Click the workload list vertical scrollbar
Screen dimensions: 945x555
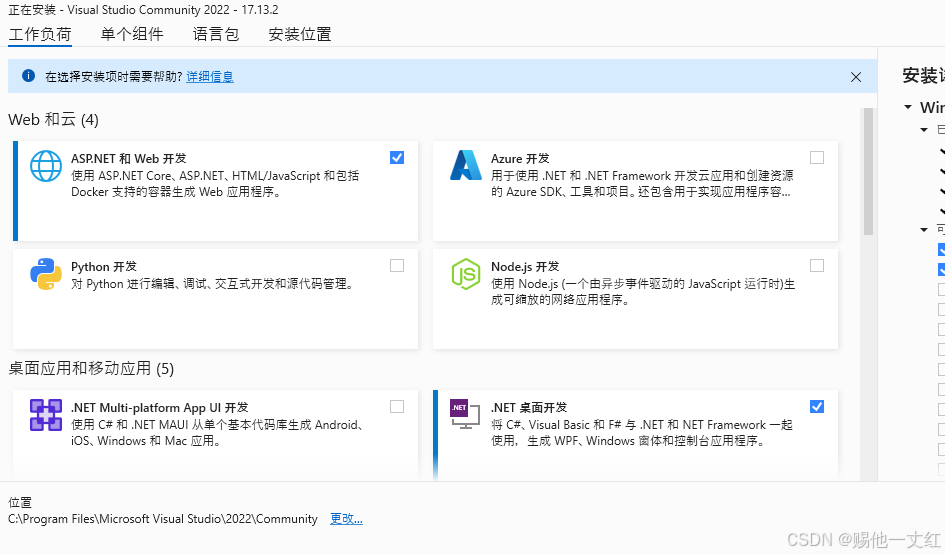868,171
